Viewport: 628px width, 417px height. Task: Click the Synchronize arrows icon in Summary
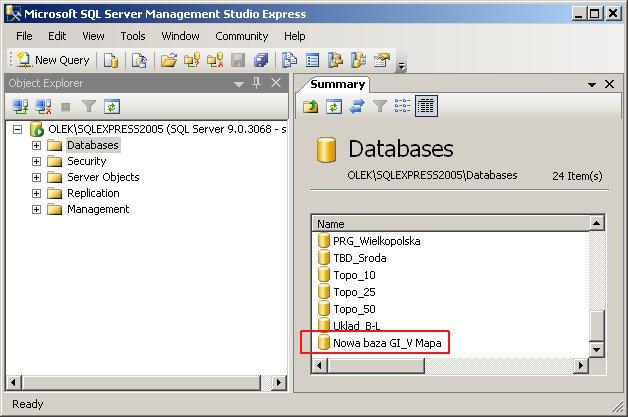pyautogui.click(x=357, y=106)
